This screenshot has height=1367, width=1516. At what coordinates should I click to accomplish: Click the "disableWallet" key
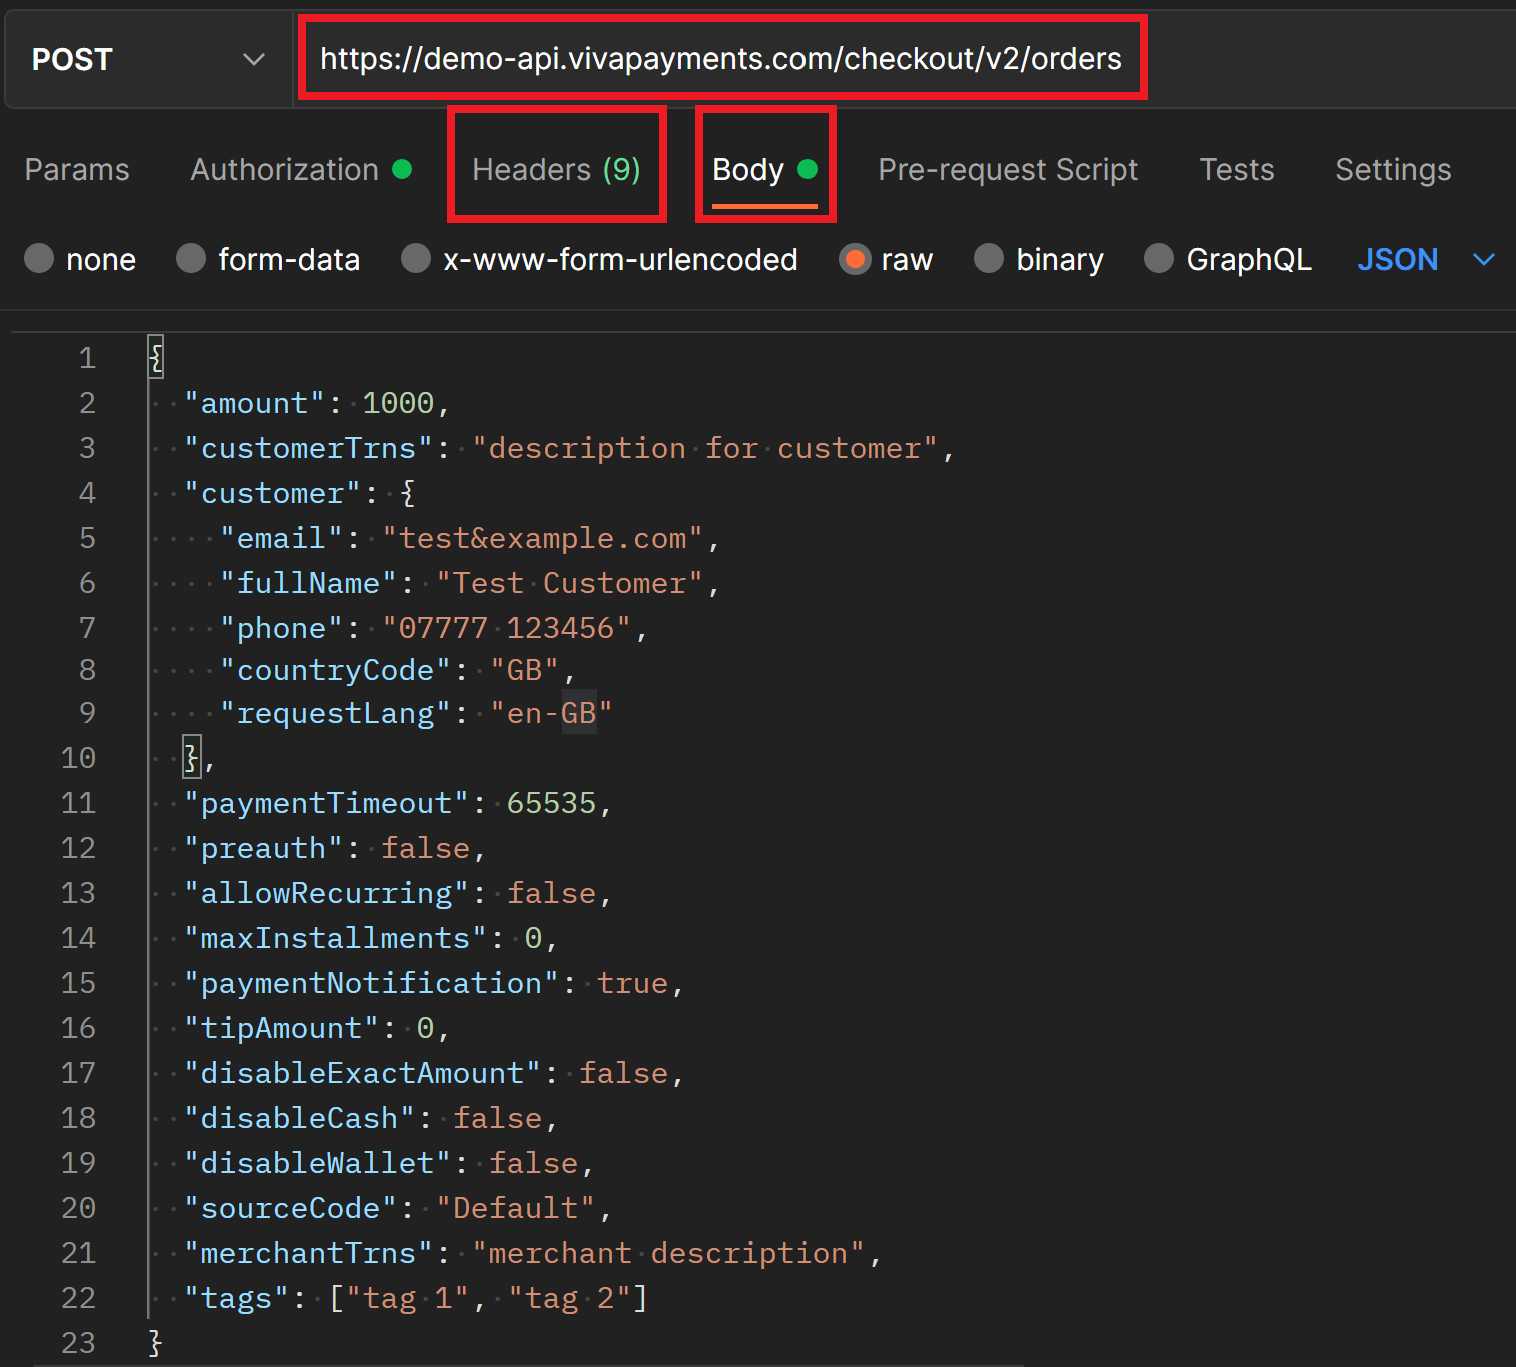[318, 1163]
